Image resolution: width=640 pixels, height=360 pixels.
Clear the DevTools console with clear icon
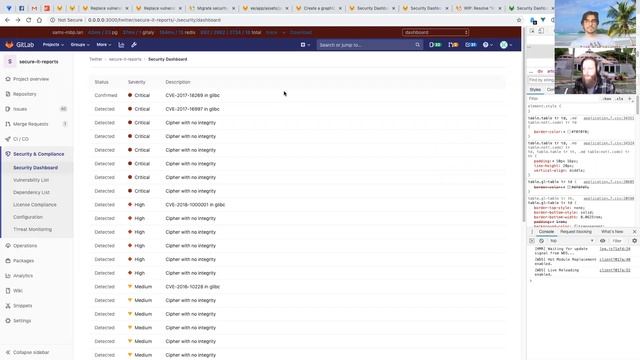coord(541,241)
